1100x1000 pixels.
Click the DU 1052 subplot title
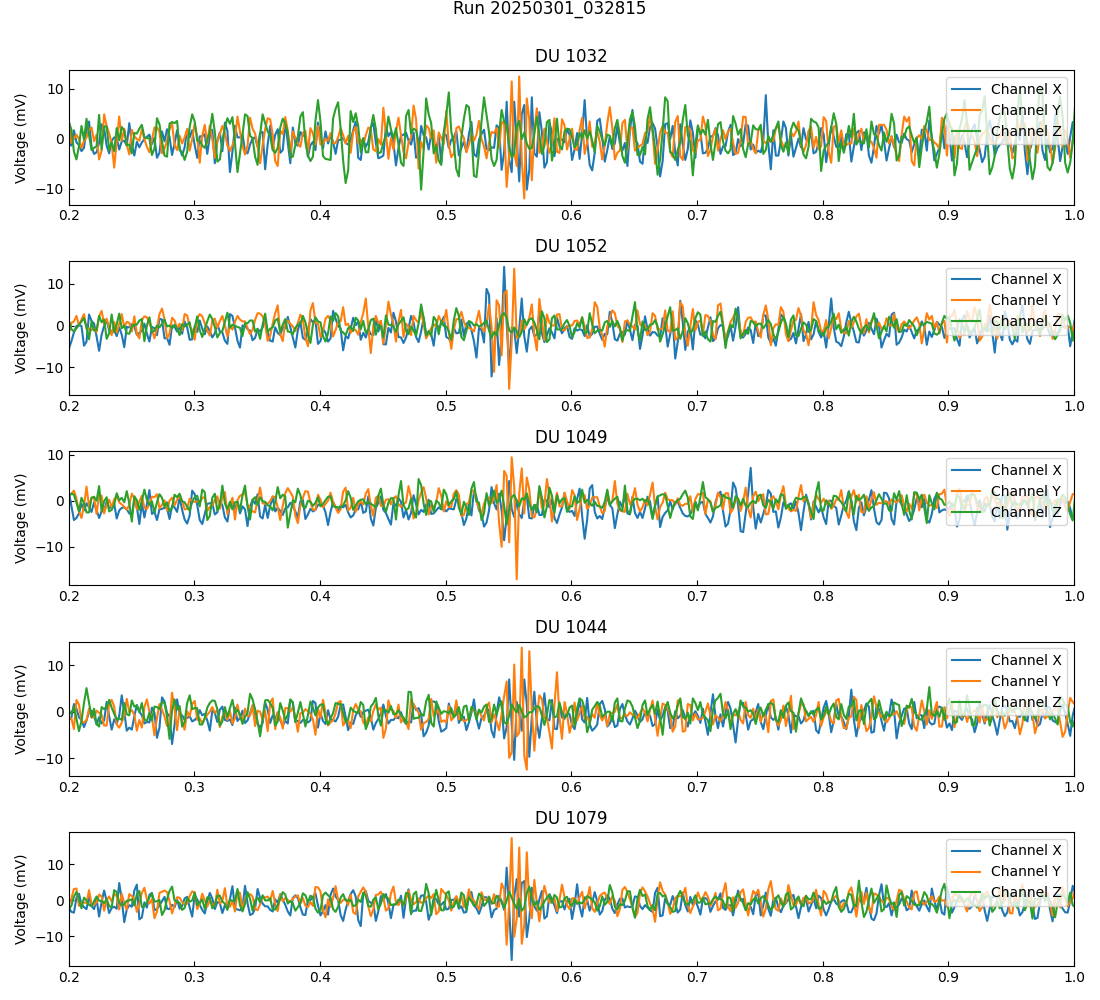[x=571, y=246]
